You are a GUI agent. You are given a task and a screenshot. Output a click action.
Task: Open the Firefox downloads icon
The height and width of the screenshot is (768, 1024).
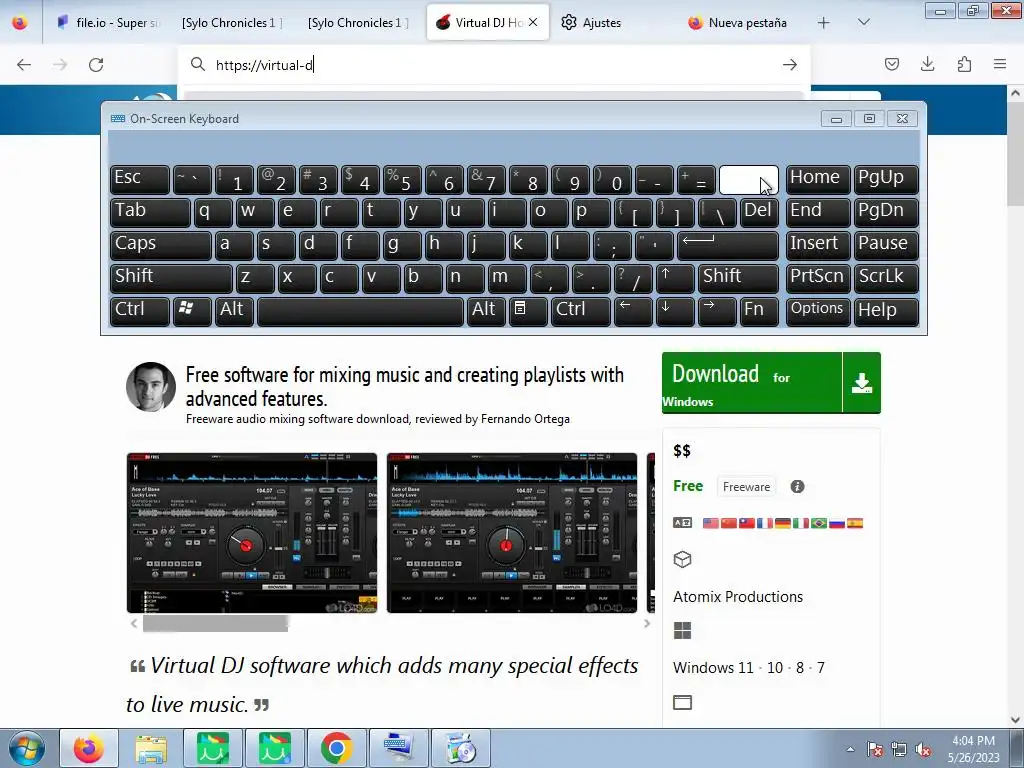(x=927, y=64)
